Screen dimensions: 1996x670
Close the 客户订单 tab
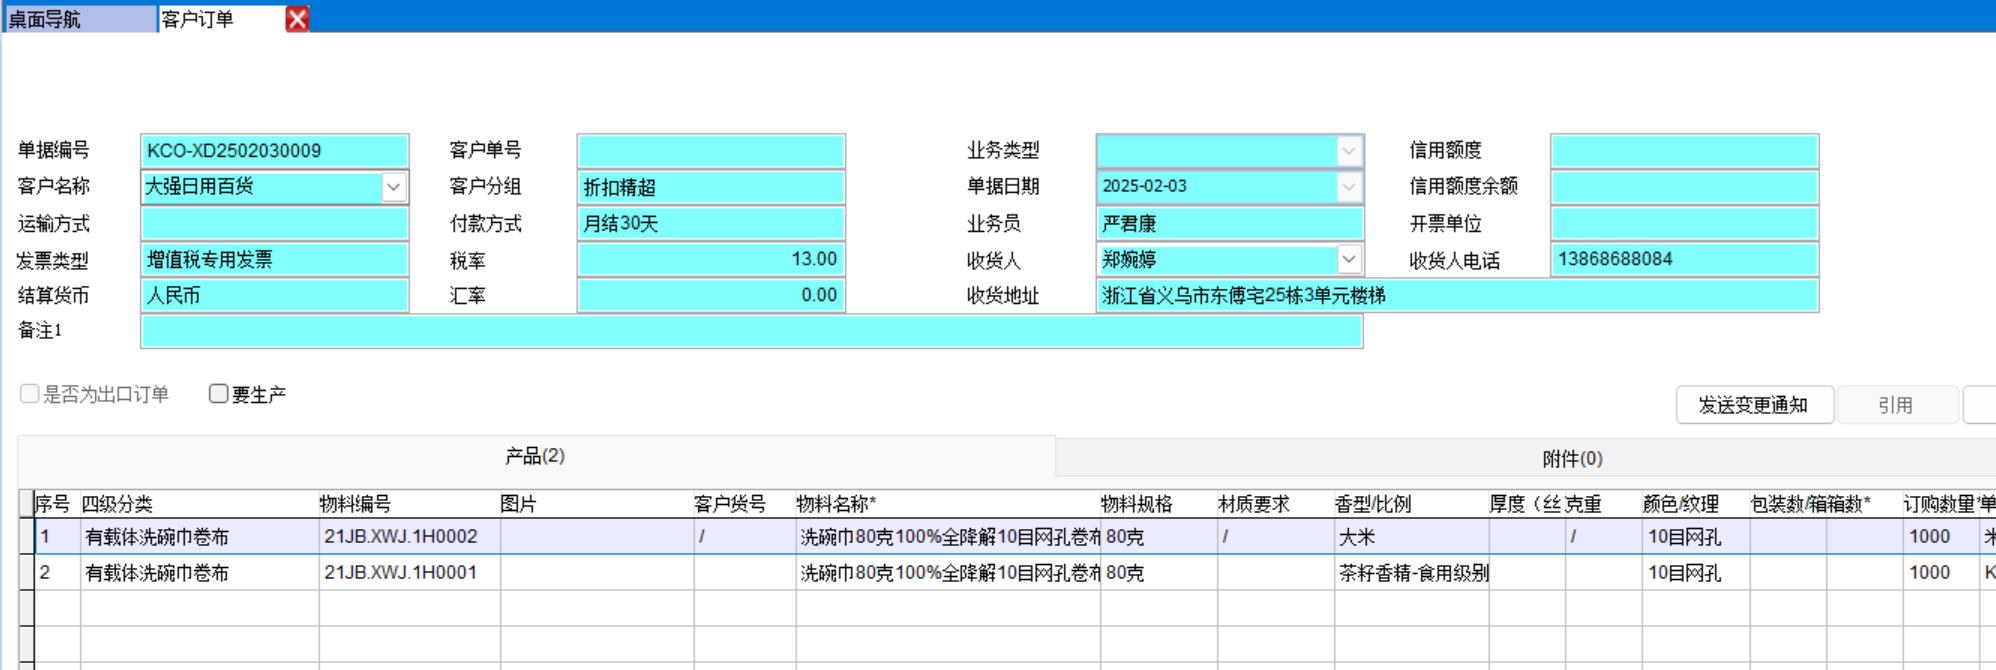tap(297, 19)
